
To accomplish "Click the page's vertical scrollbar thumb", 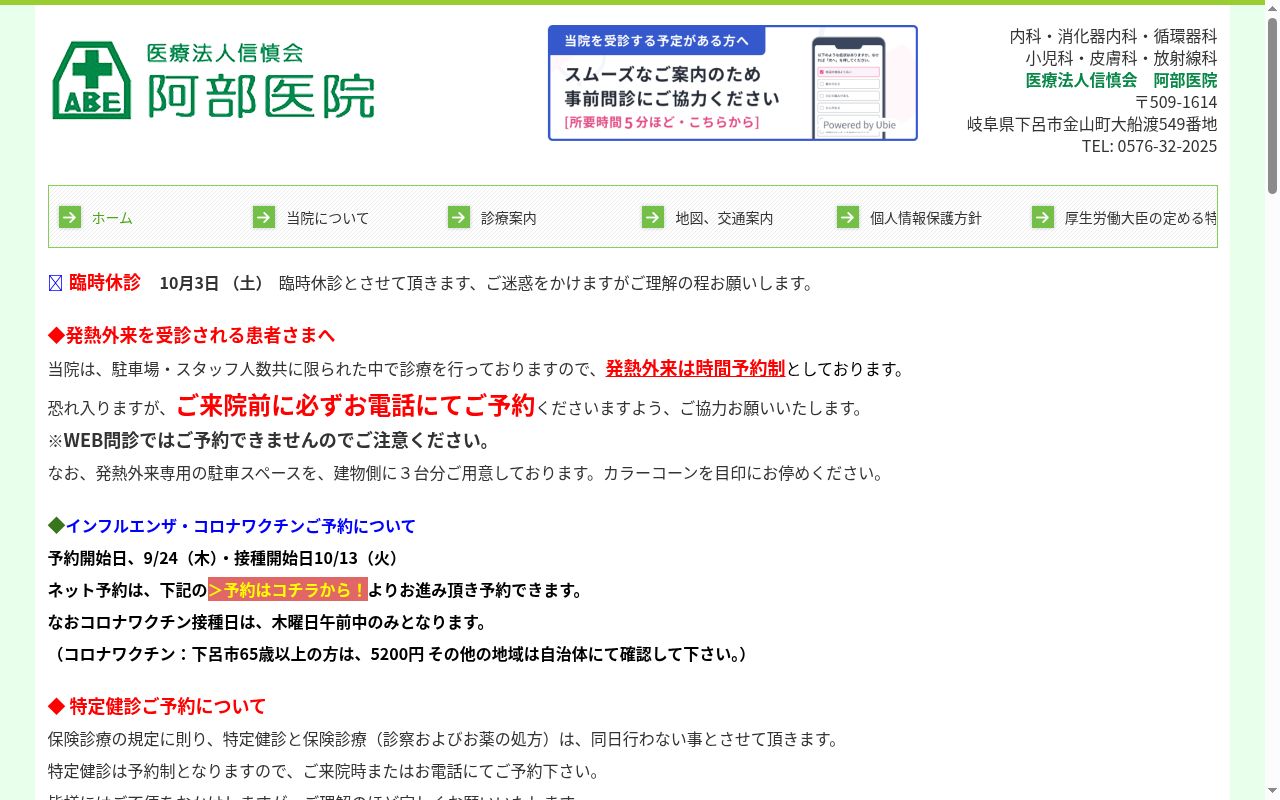I will (1272, 105).
